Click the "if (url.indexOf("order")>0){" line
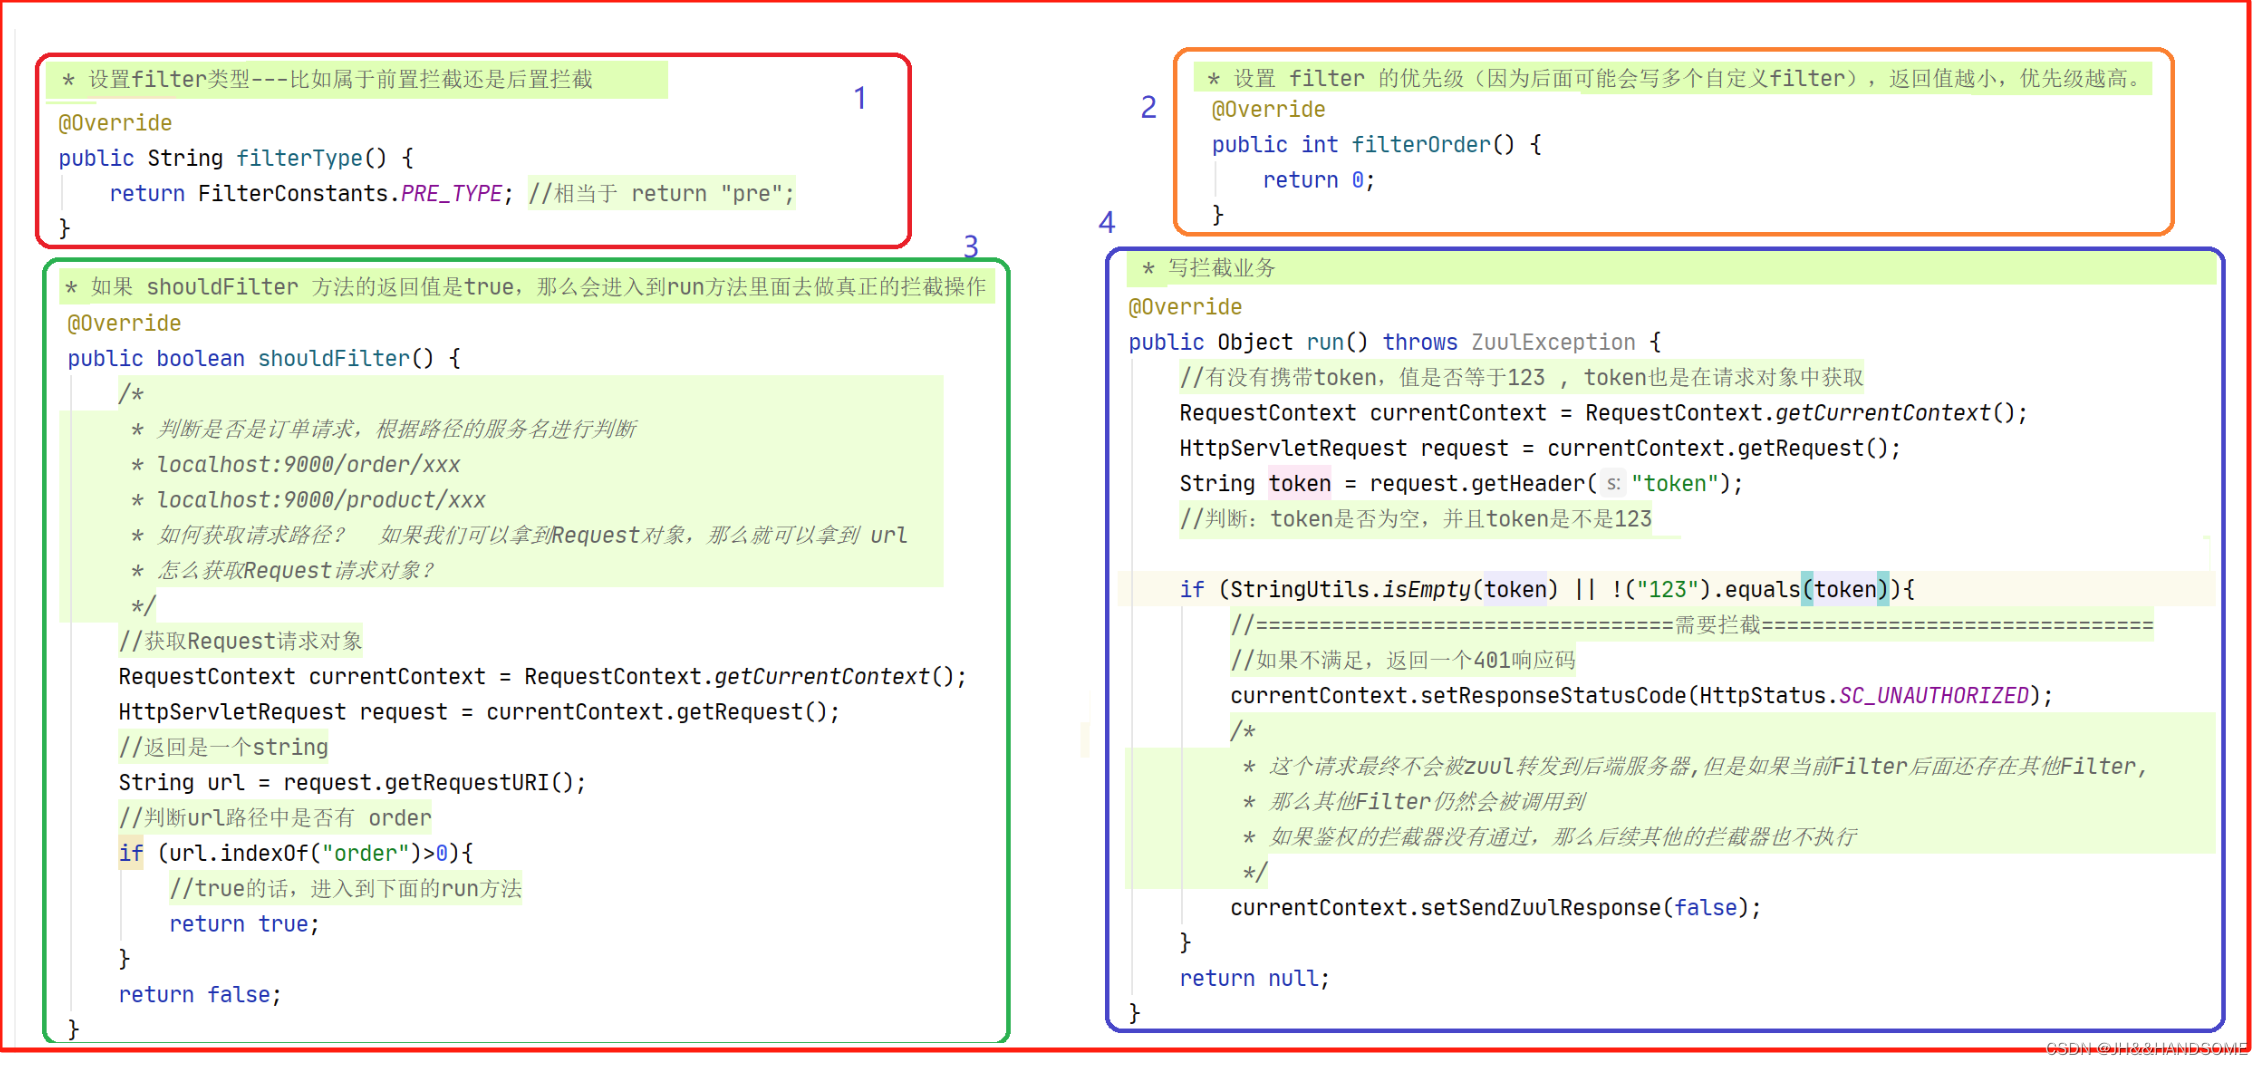 296,853
